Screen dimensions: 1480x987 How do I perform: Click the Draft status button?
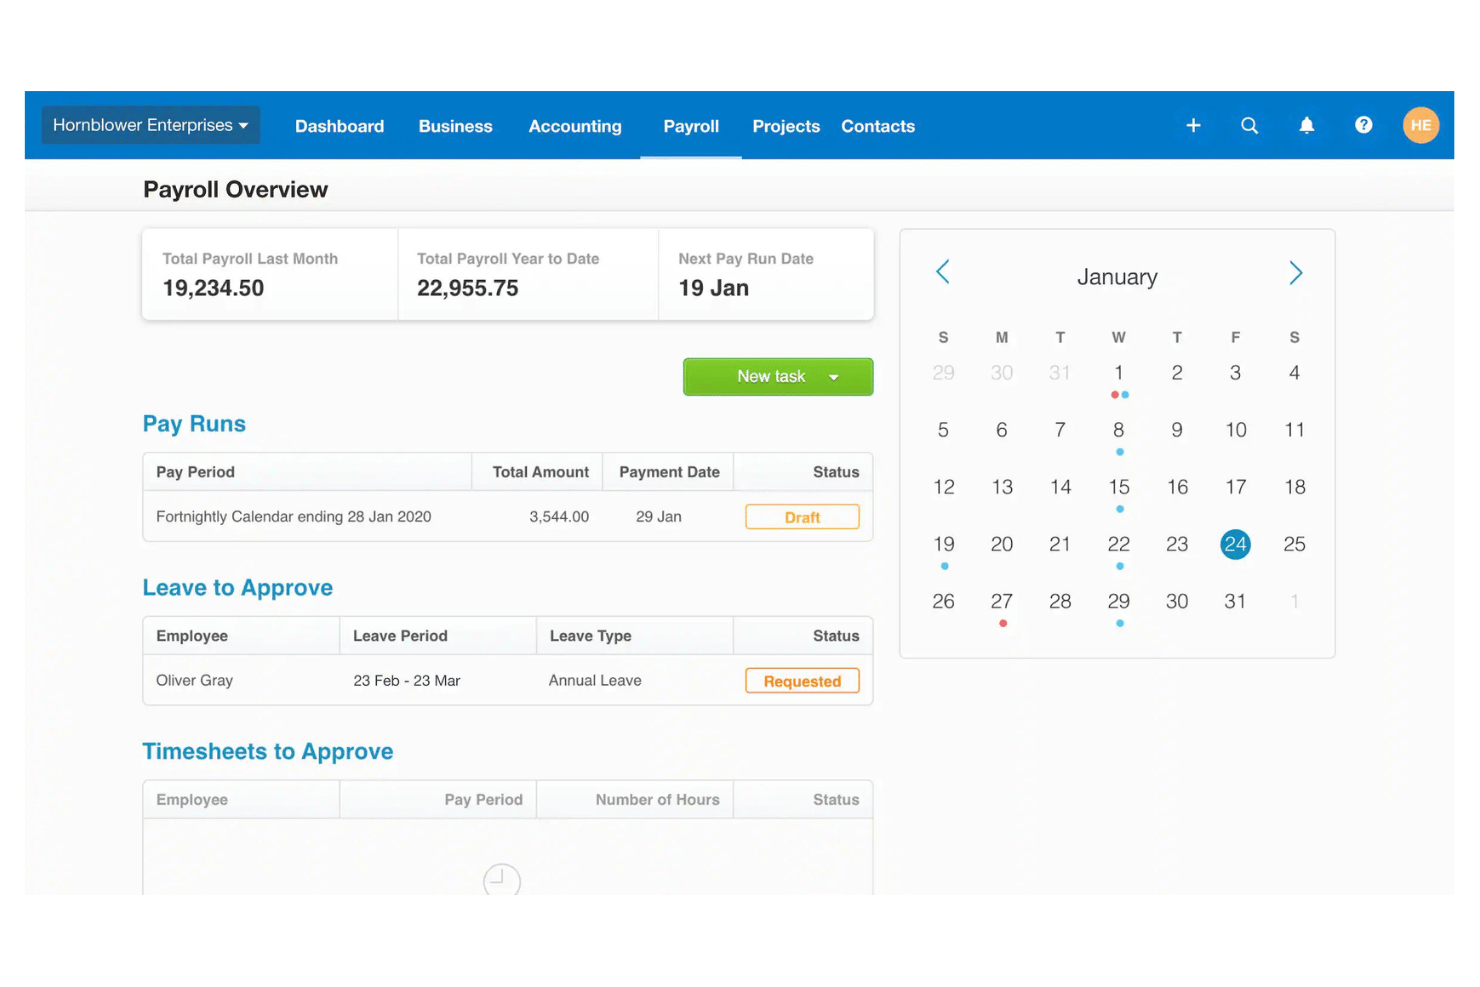click(802, 517)
